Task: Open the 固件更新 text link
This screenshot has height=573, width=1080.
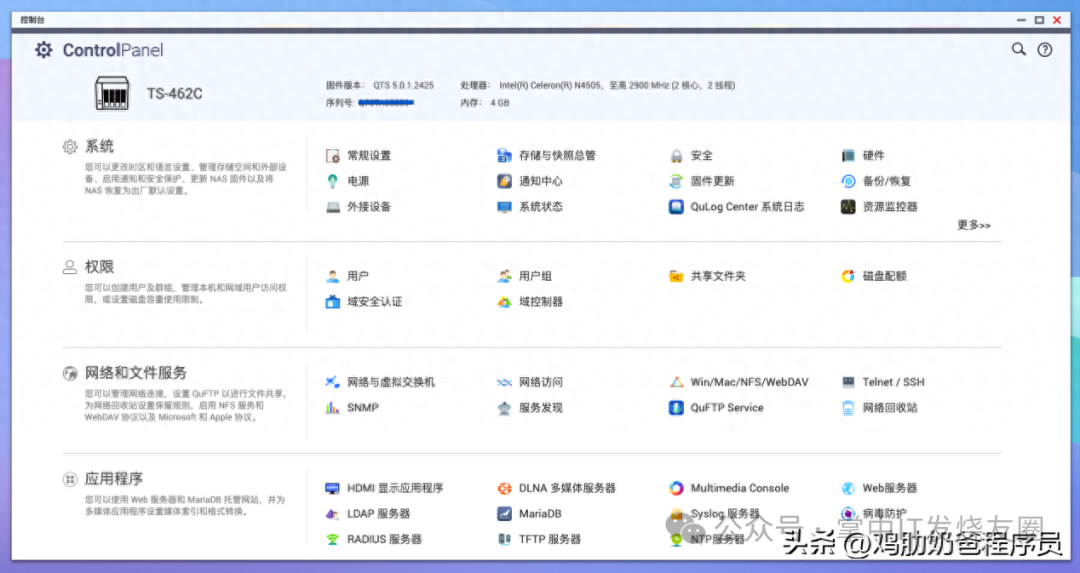Action: coord(712,181)
